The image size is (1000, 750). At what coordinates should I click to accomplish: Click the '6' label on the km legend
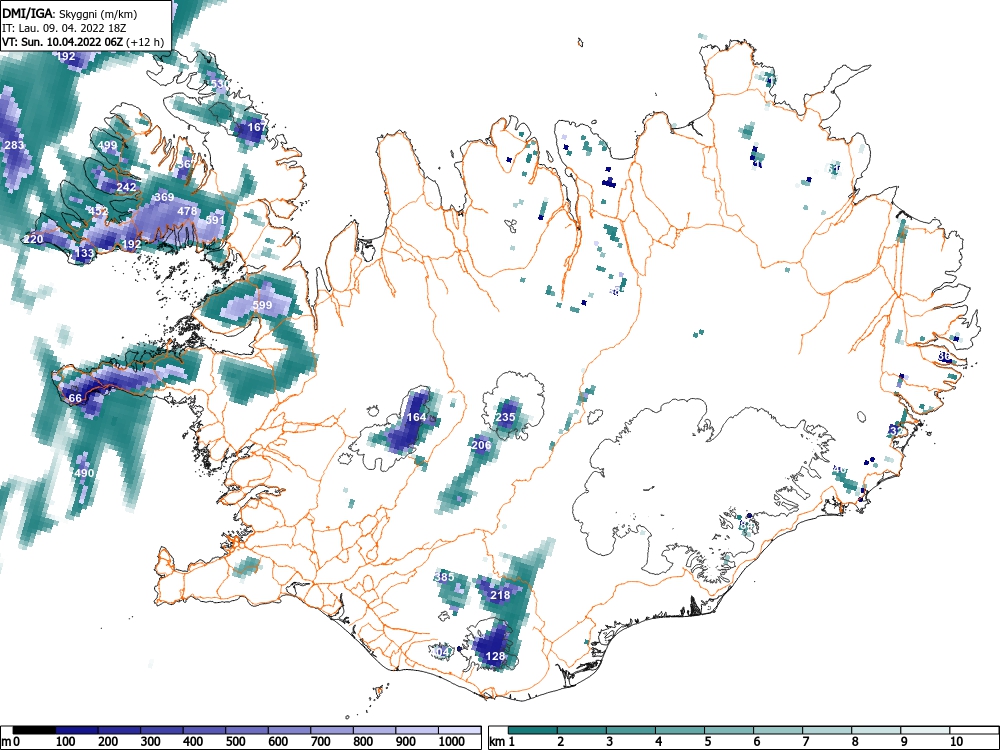(x=756, y=742)
